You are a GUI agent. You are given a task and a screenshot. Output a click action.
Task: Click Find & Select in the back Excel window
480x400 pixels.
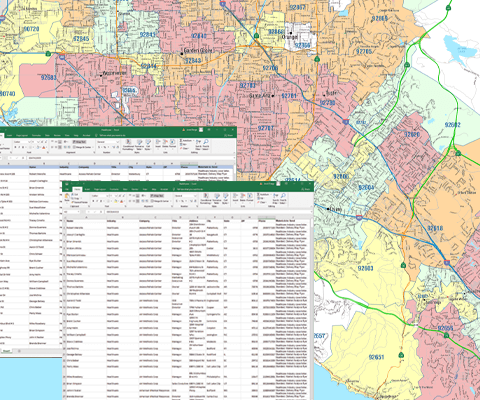[x=206, y=145]
